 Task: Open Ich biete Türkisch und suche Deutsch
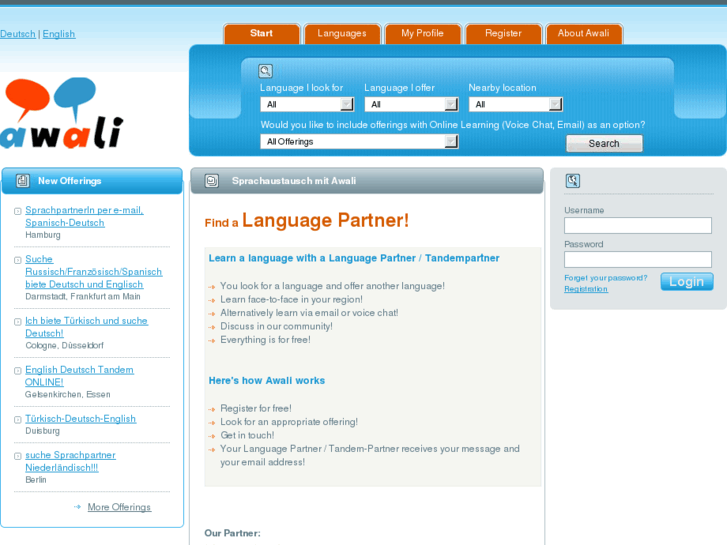tap(87, 327)
